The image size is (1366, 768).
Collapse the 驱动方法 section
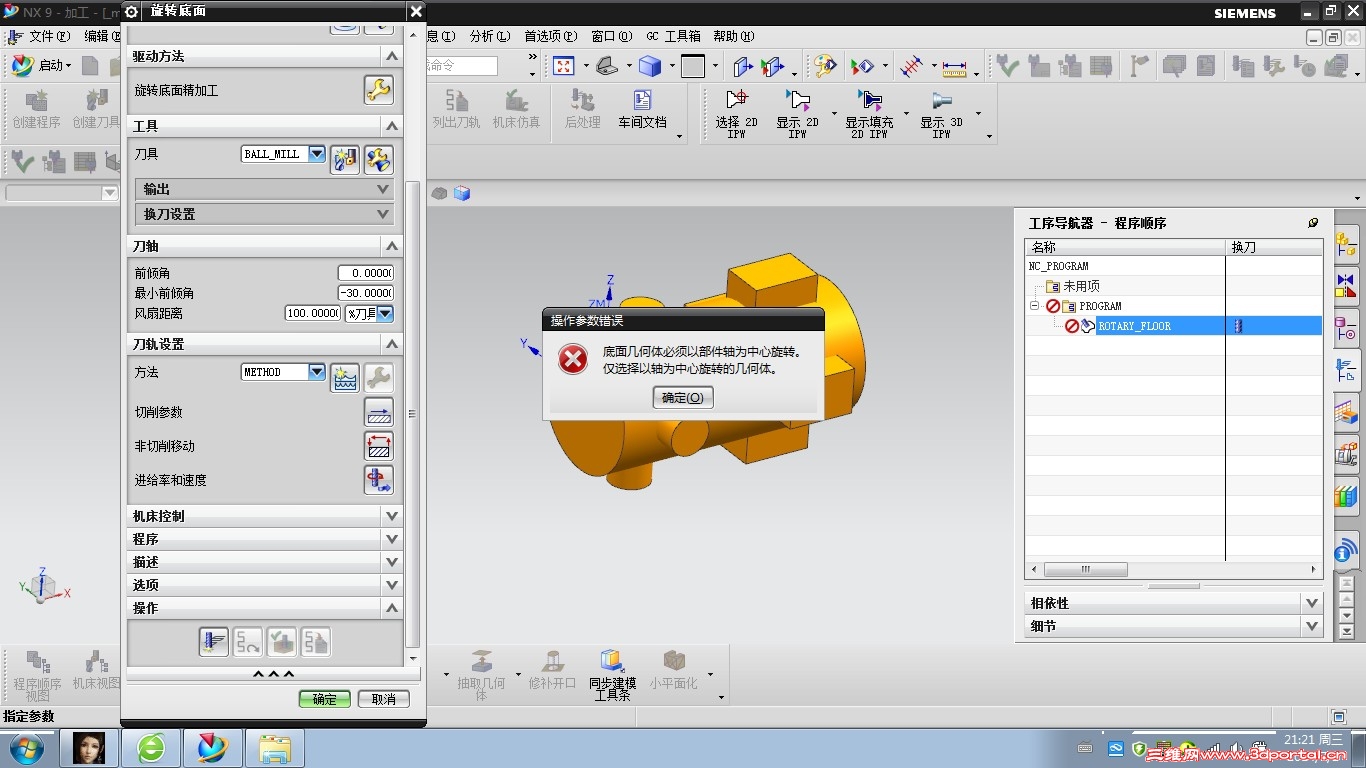pos(265,56)
